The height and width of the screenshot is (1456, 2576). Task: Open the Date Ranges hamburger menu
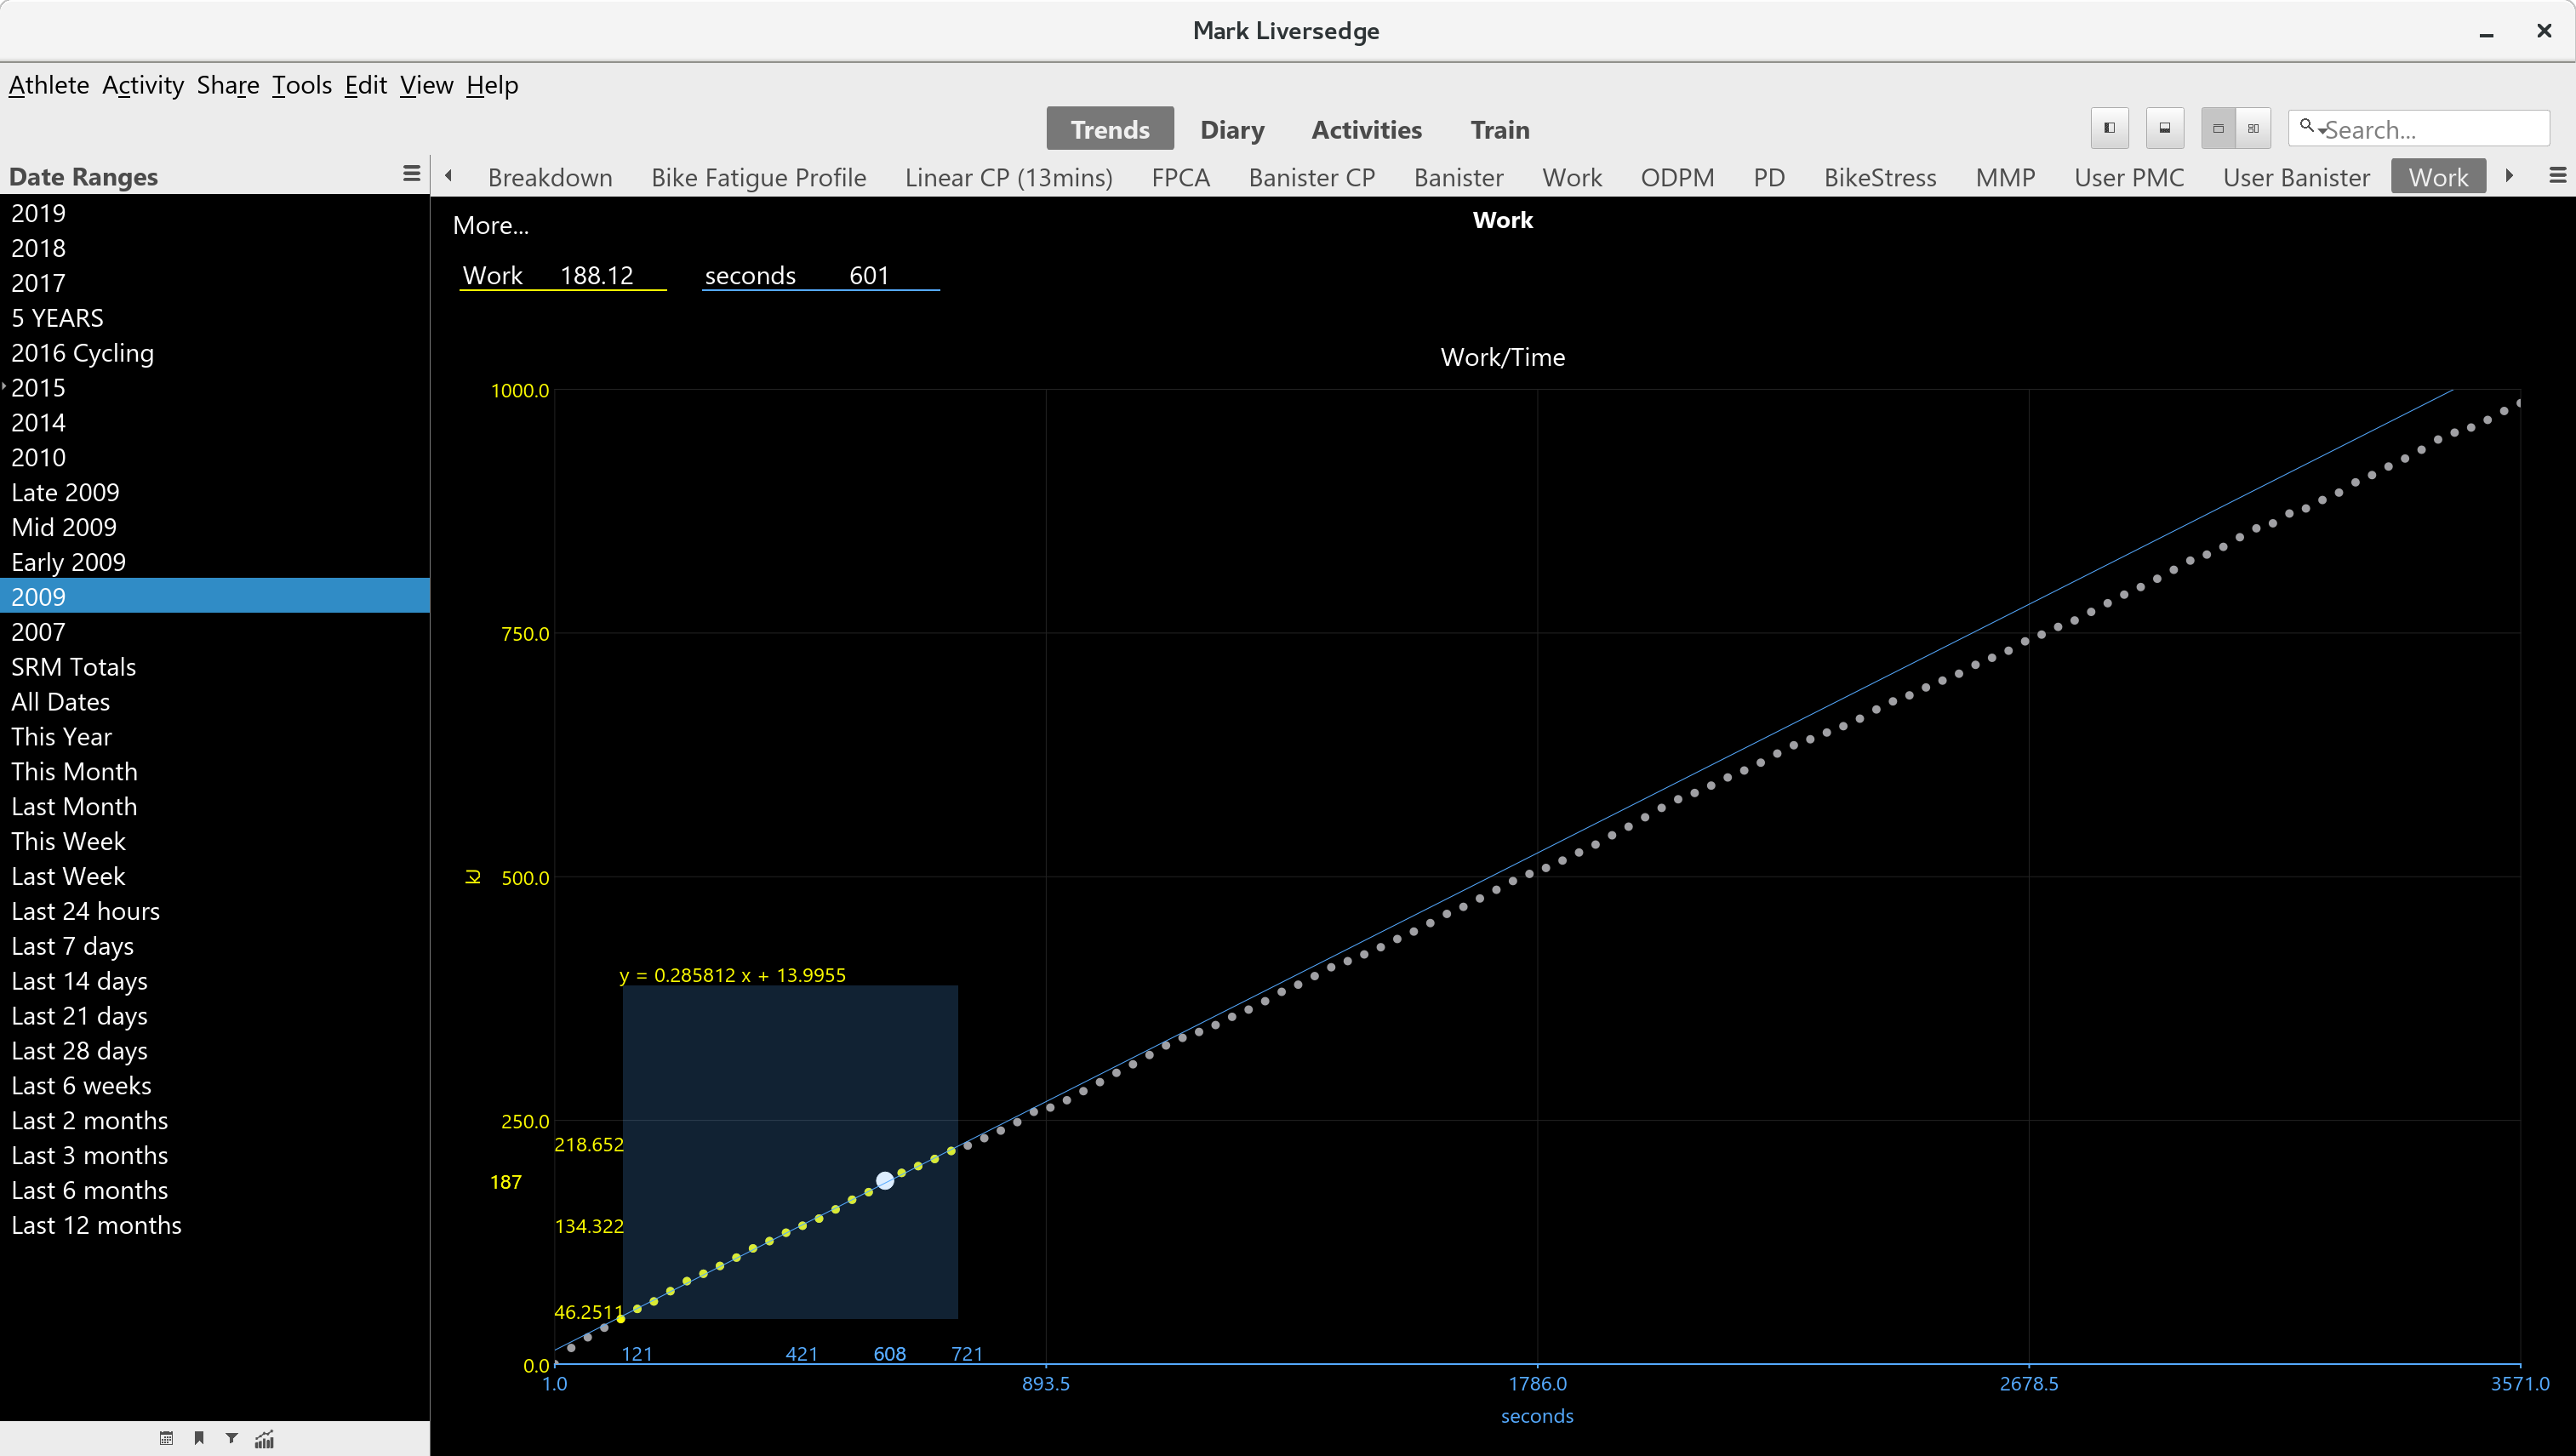coord(411,174)
